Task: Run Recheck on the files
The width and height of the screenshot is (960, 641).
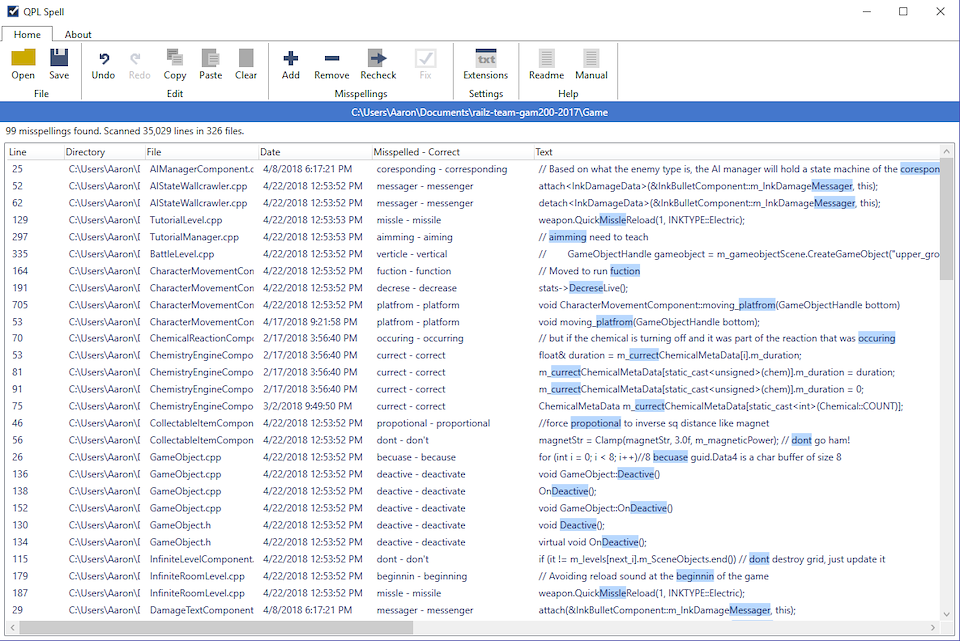Action: (x=377, y=58)
